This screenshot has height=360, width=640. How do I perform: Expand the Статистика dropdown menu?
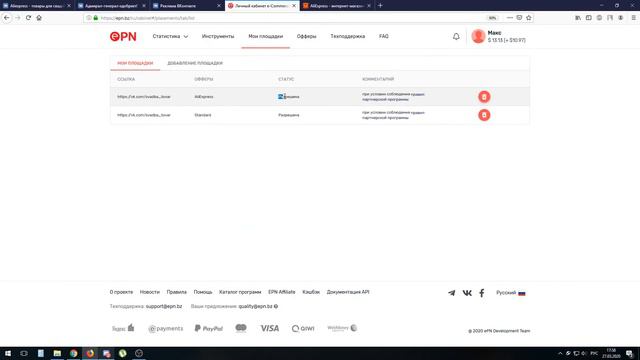(x=170, y=36)
